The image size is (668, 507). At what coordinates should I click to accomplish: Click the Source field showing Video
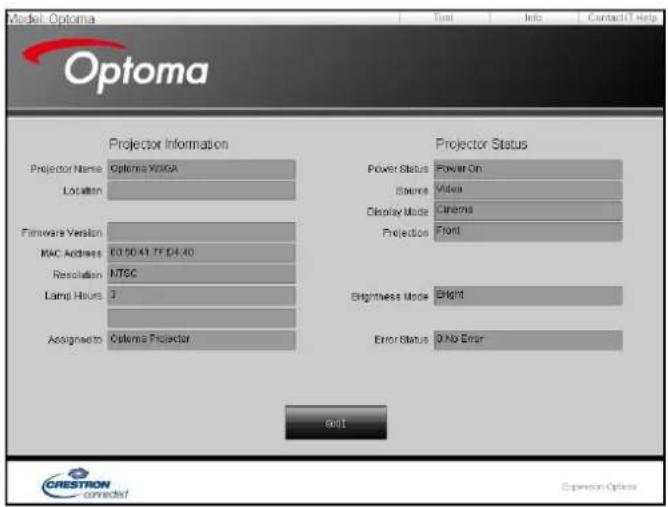[528, 190]
